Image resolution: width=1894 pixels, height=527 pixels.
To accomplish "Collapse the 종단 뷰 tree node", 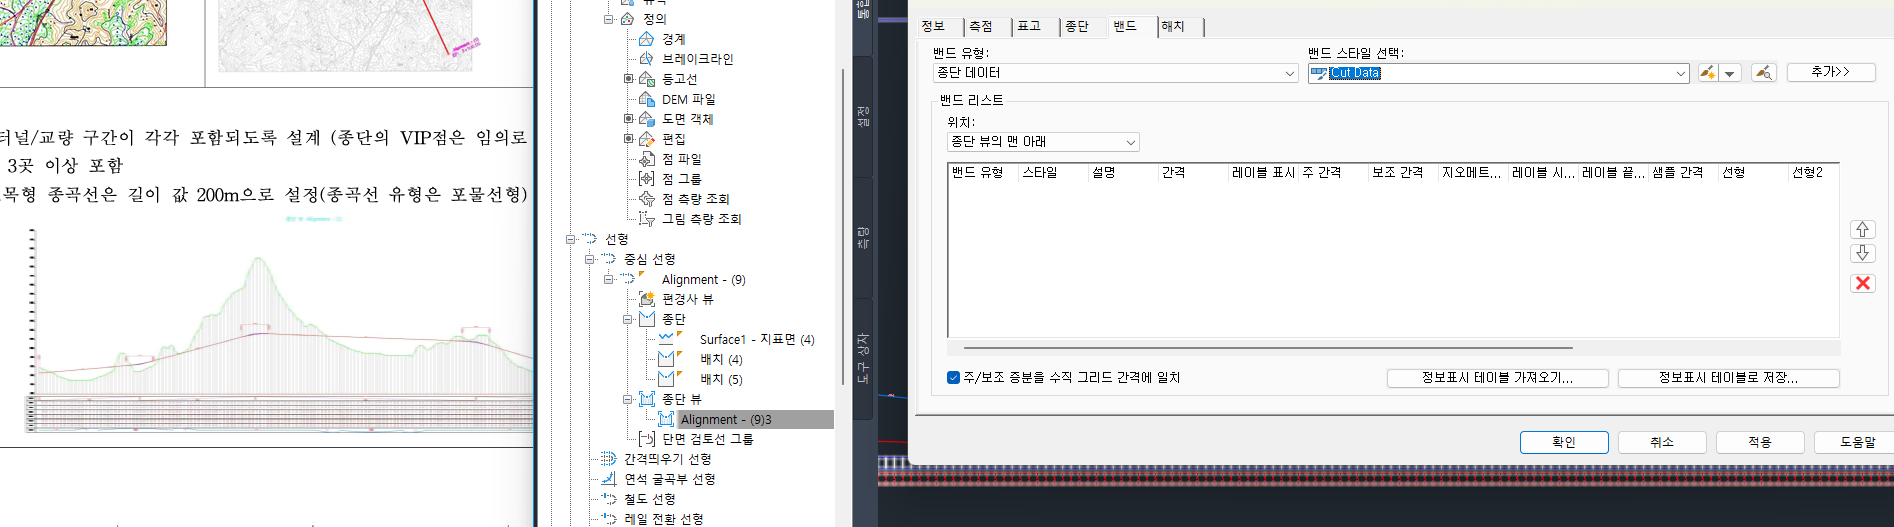I will click(628, 399).
